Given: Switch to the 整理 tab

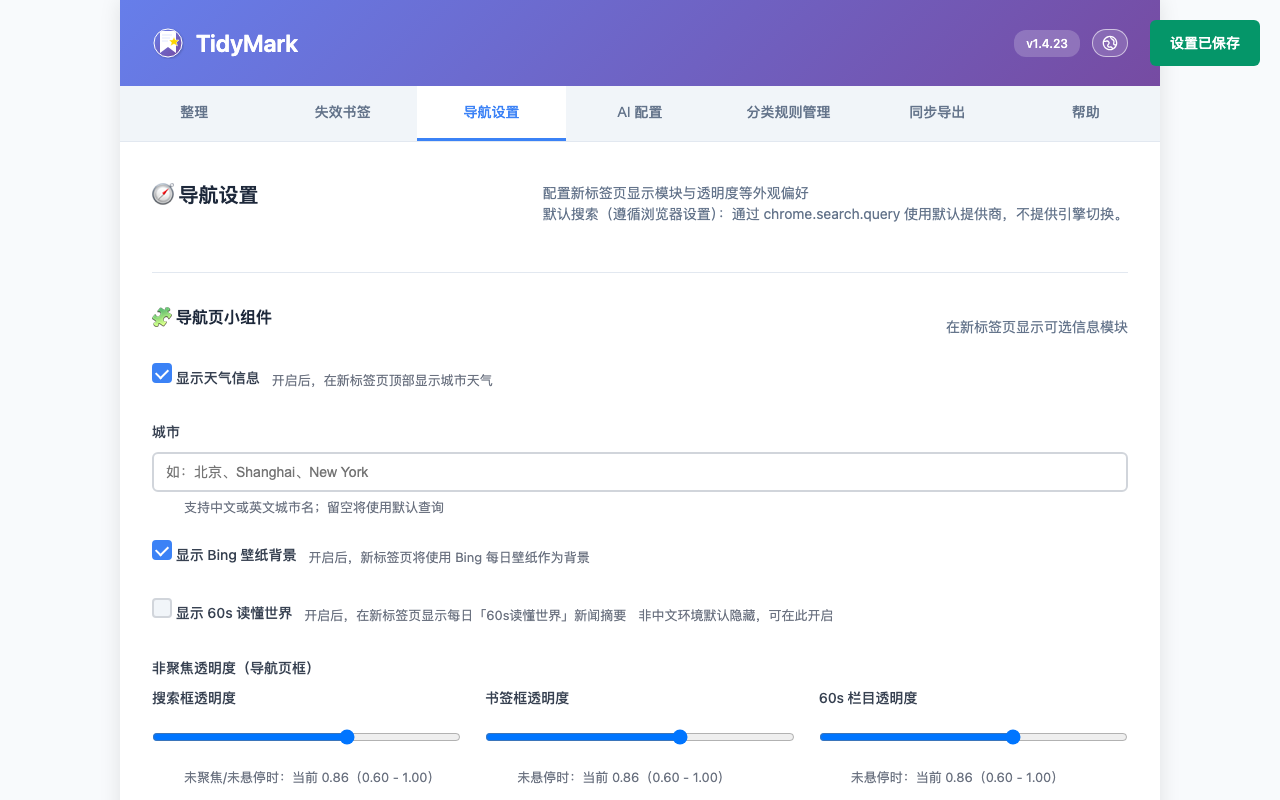Looking at the screenshot, I should coord(194,113).
